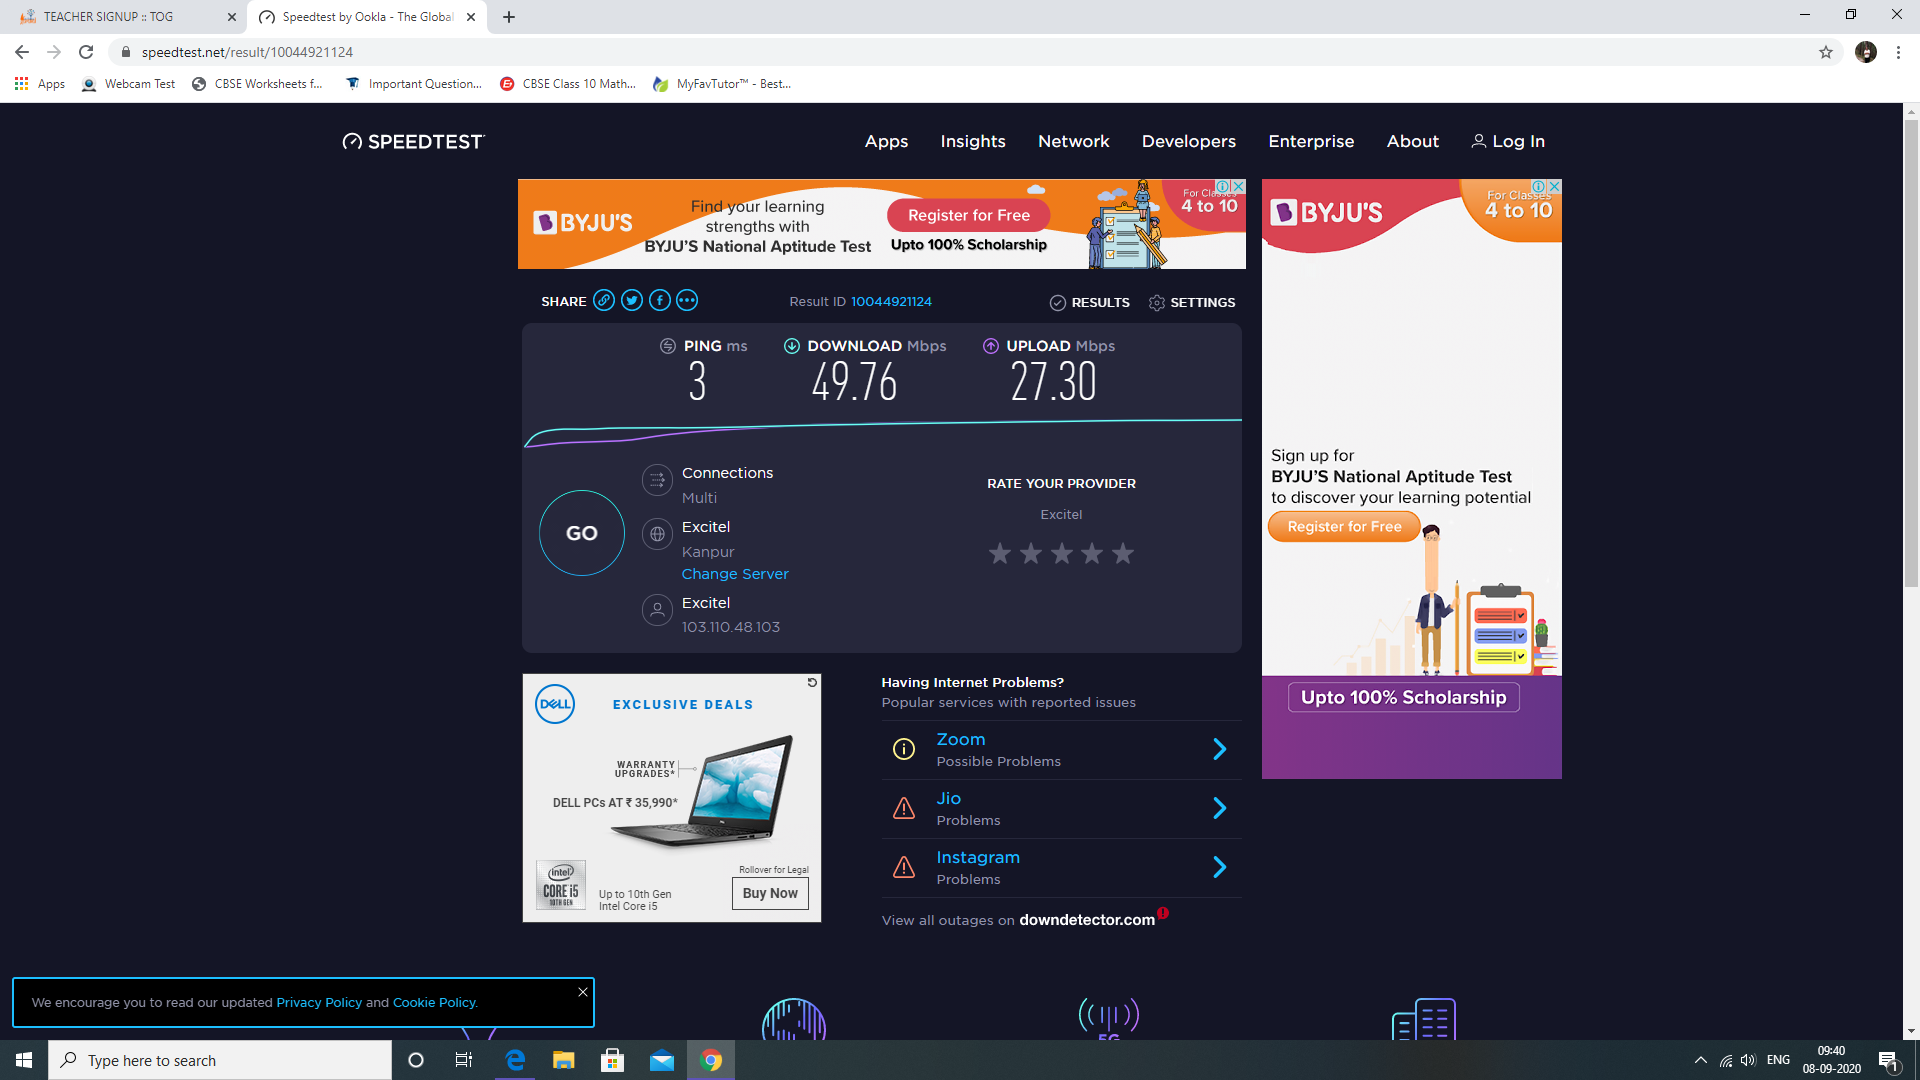Image resolution: width=1920 pixels, height=1080 pixels.
Task: Open Microsoft Edge from taskbar
Action: [515, 1060]
